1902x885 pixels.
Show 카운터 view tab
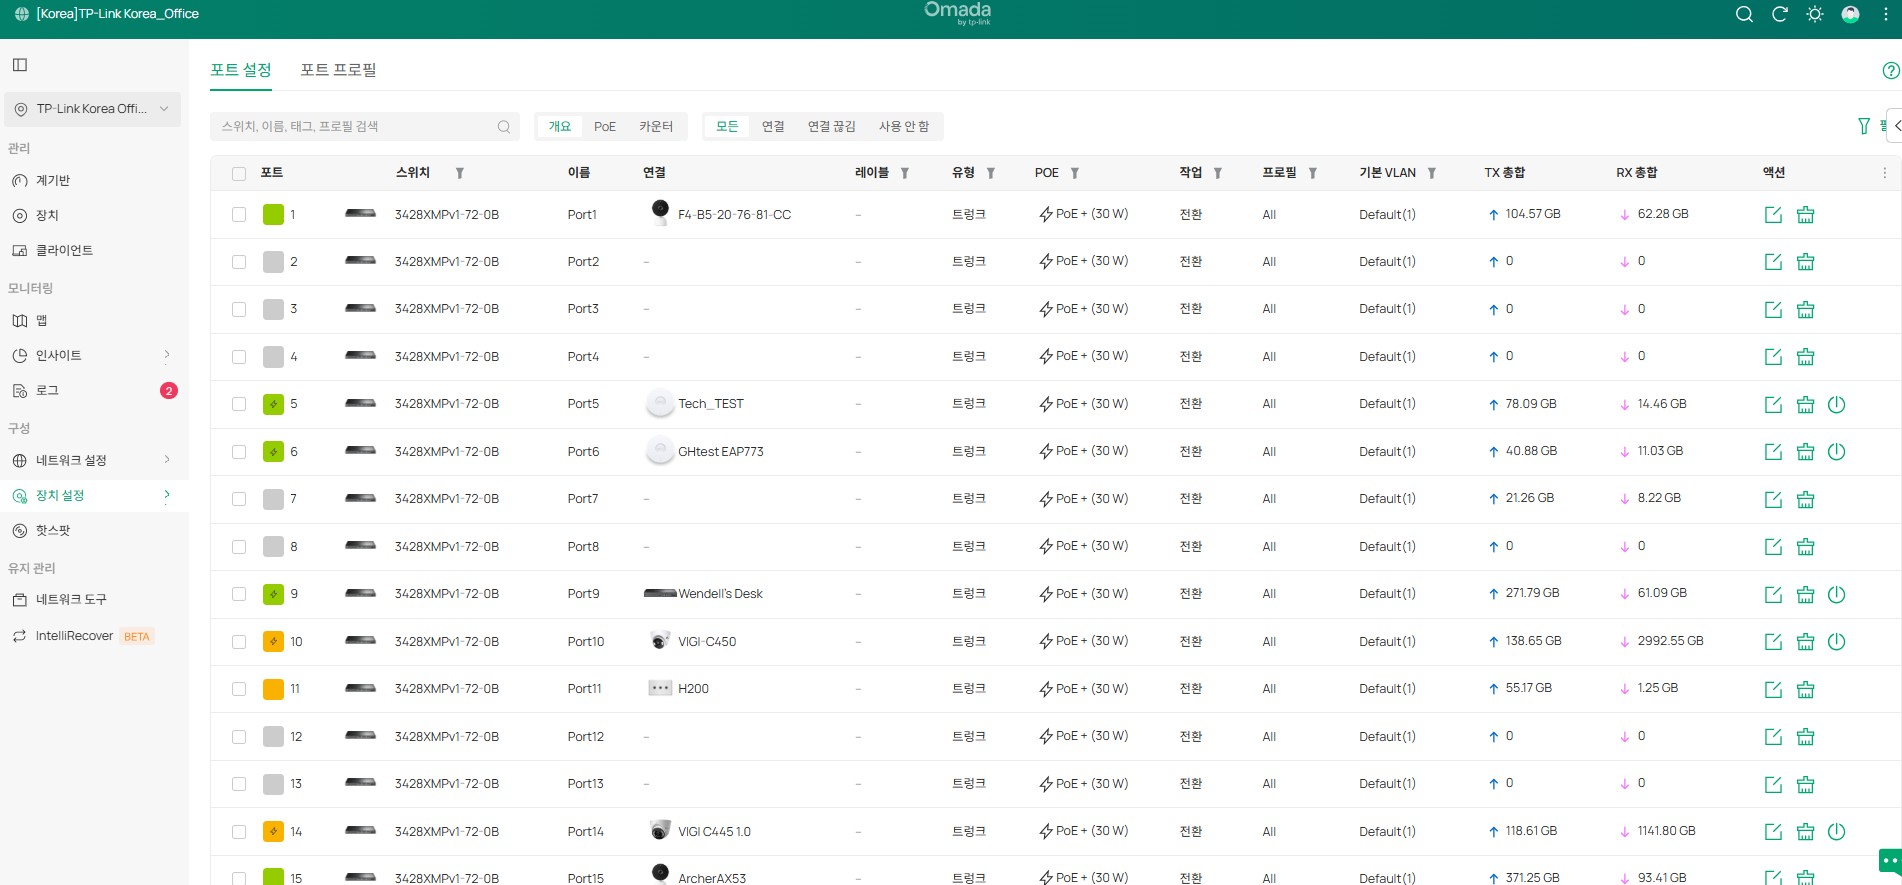coord(656,127)
